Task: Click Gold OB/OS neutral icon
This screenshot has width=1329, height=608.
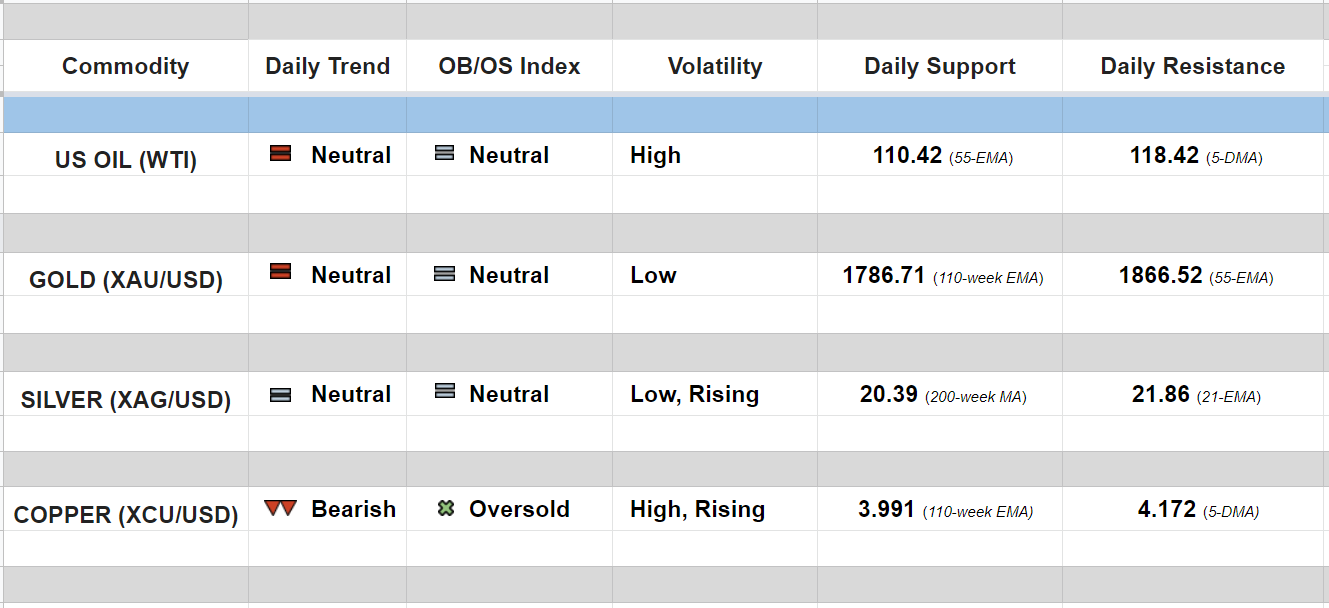Action: (x=445, y=273)
